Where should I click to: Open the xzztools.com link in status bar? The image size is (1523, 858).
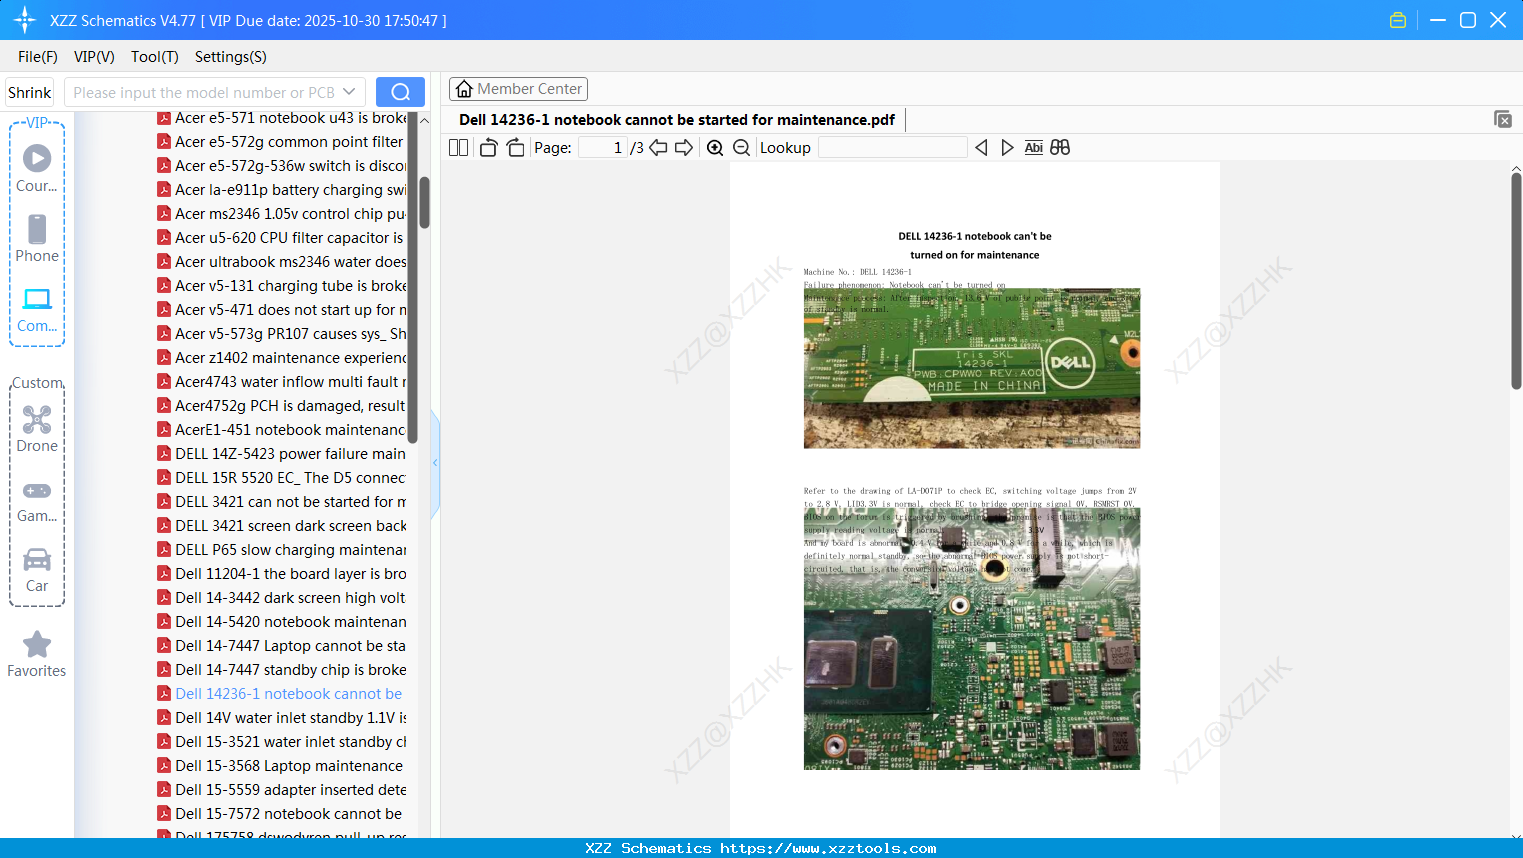828,848
